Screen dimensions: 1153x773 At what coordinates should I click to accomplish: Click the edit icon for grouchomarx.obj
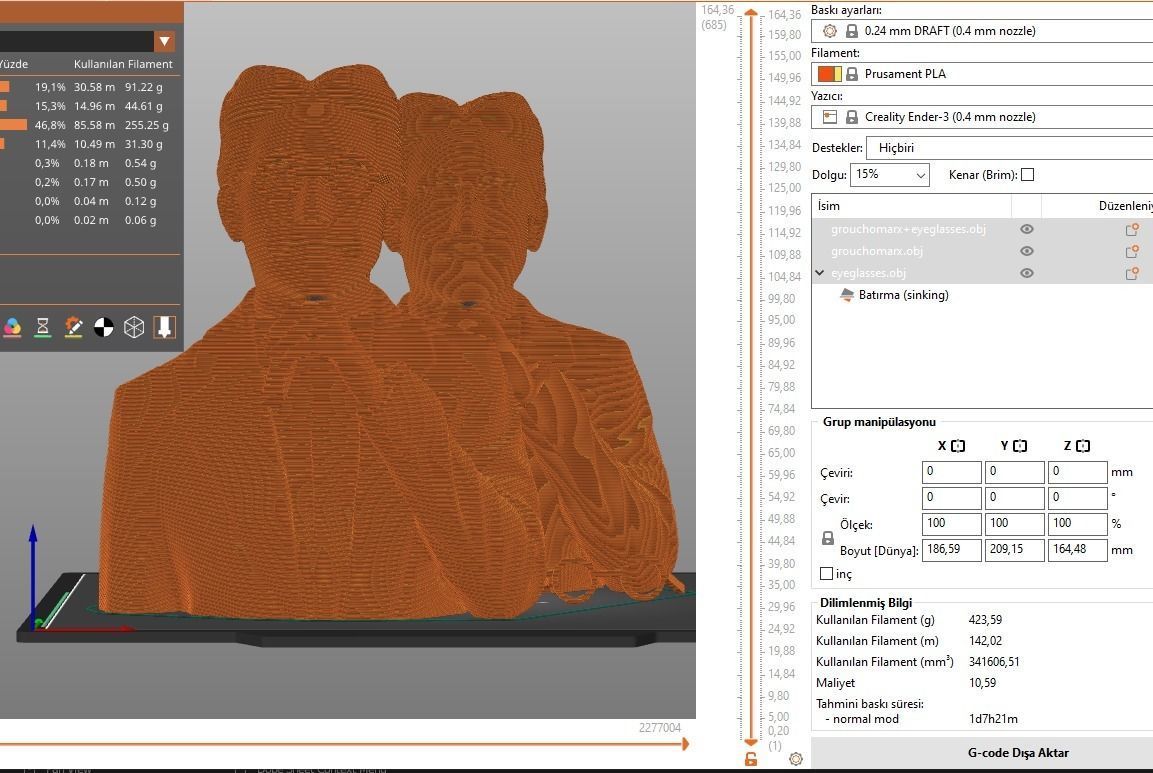tap(1132, 252)
